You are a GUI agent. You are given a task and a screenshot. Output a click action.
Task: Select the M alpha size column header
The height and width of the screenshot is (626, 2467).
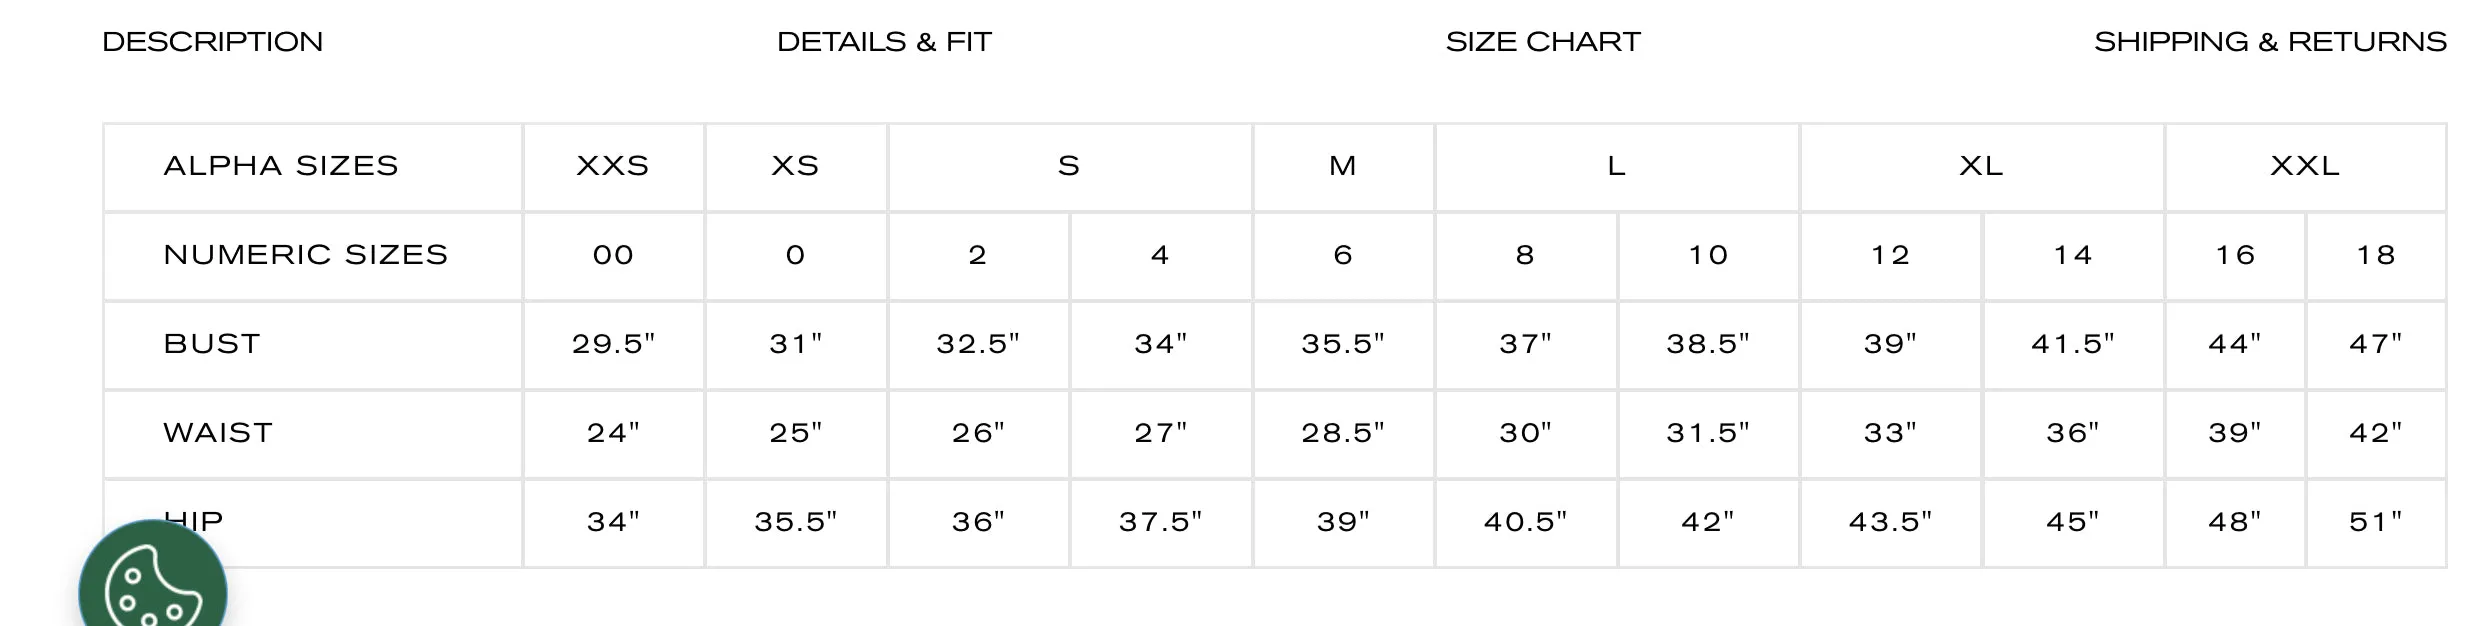pyautogui.click(x=1343, y=167)
